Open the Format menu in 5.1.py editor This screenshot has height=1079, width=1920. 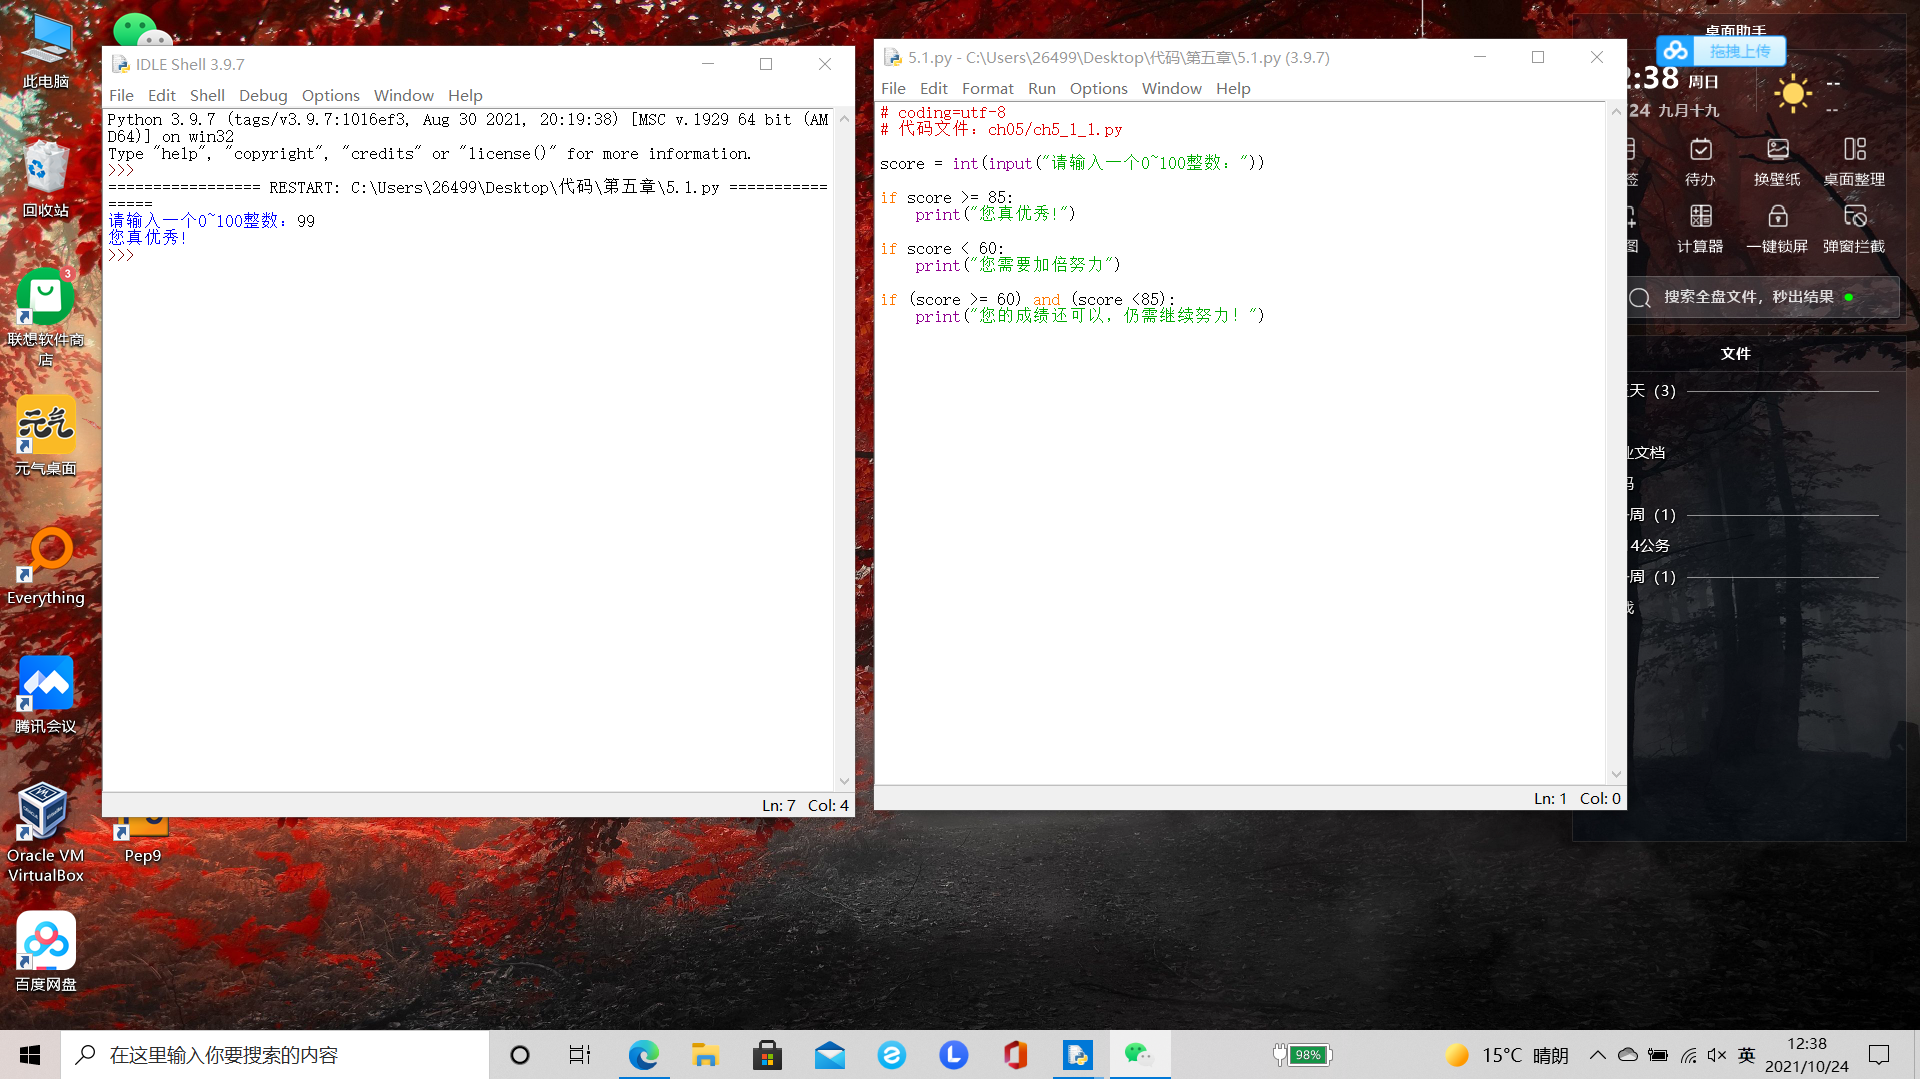coord(987,88)
